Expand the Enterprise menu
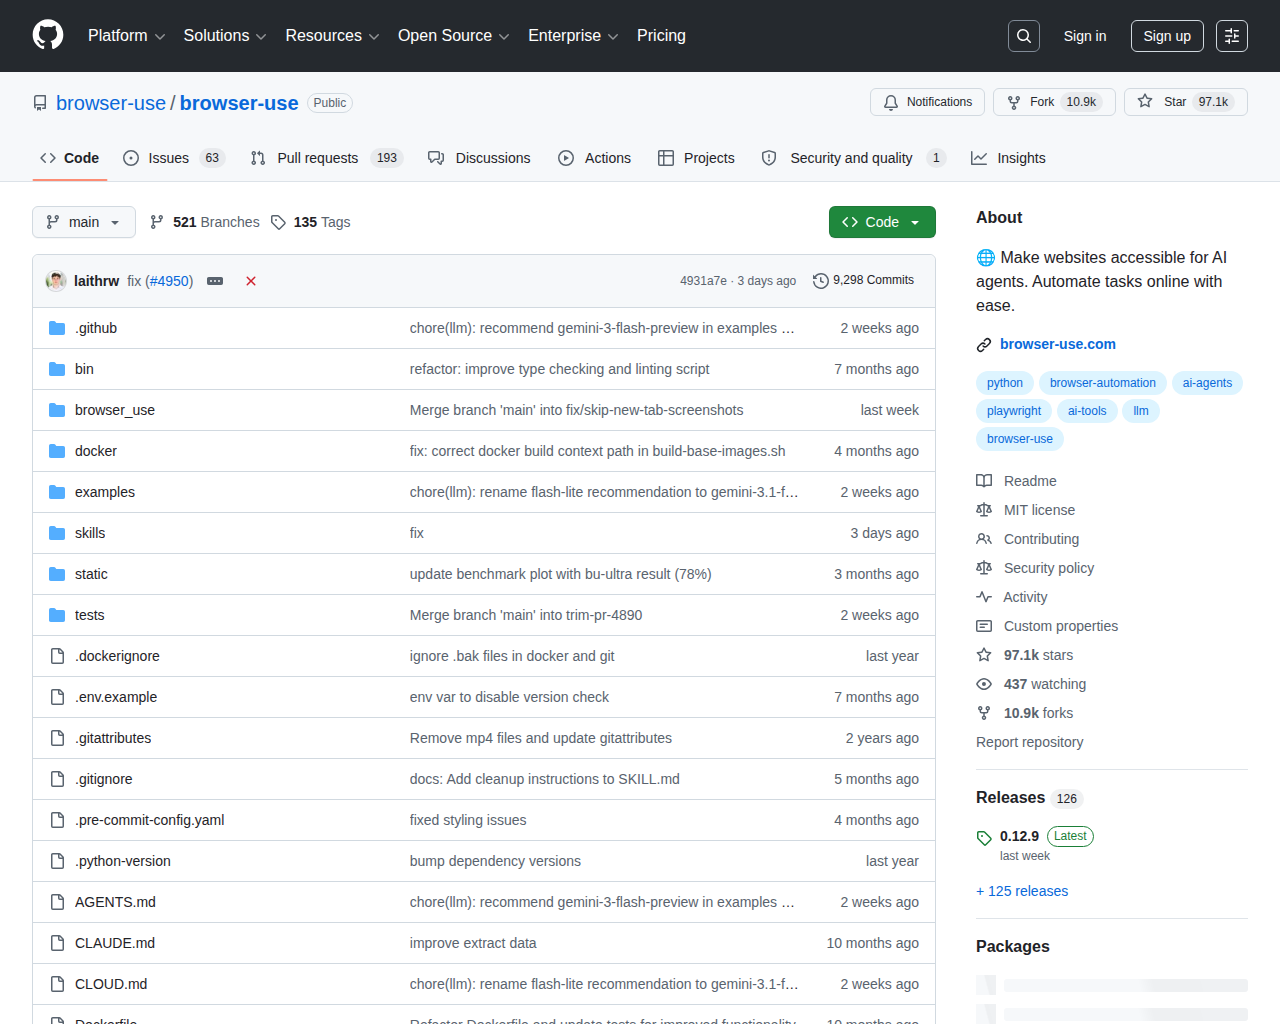Viewport: 1280px width, 1024px height. pyautogui.click(x=573, y=36)
